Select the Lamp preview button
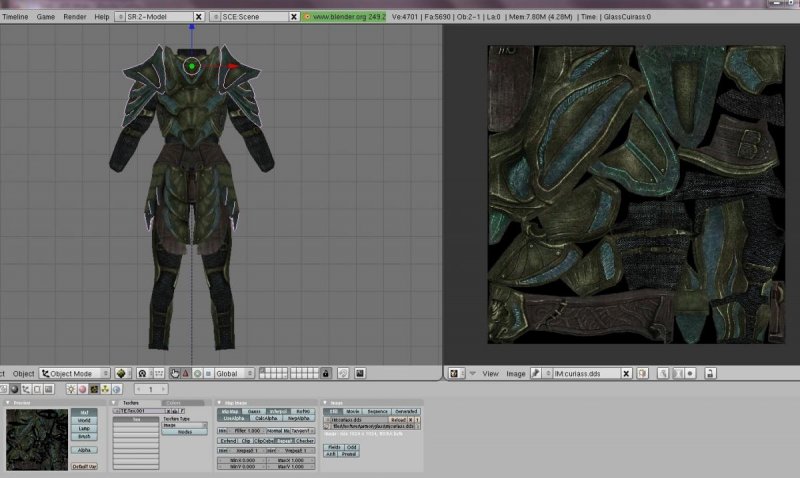This screenshot has width=800, height=478. pyautogui.click(x=84, y=429)
